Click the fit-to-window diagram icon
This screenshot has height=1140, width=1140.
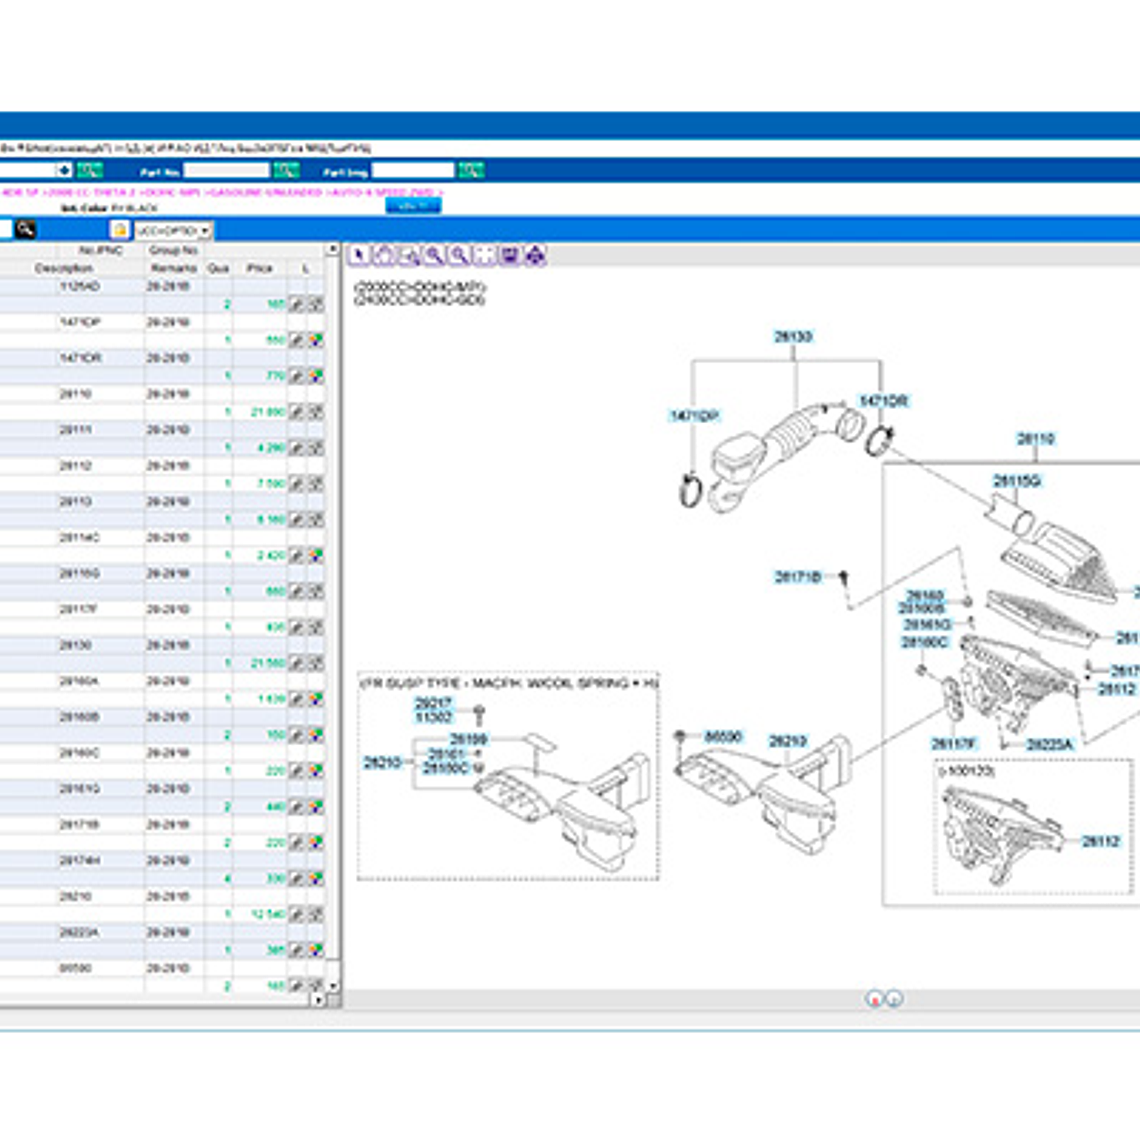click(x=485, y=255)
